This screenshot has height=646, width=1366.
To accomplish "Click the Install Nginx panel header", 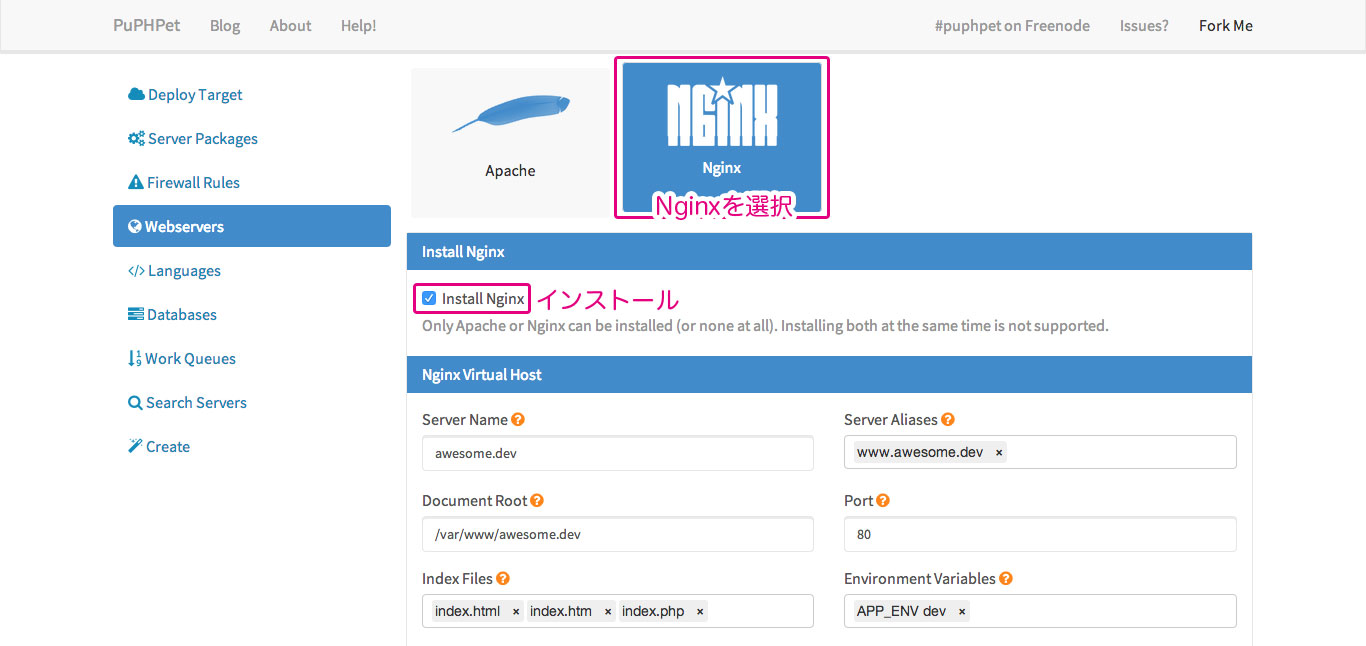I will 829,252.
